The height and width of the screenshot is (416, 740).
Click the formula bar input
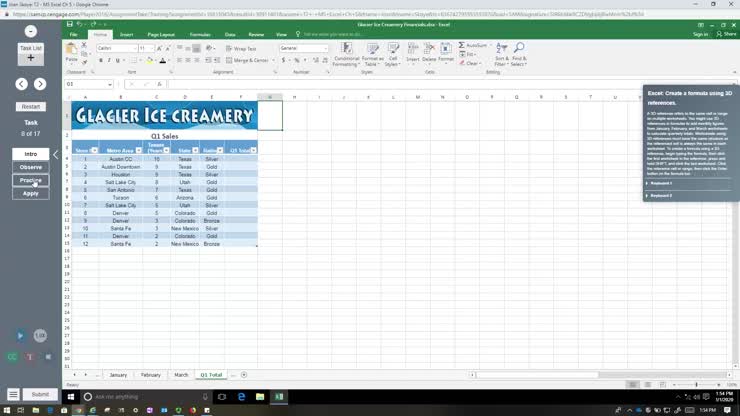coord(451,84)
